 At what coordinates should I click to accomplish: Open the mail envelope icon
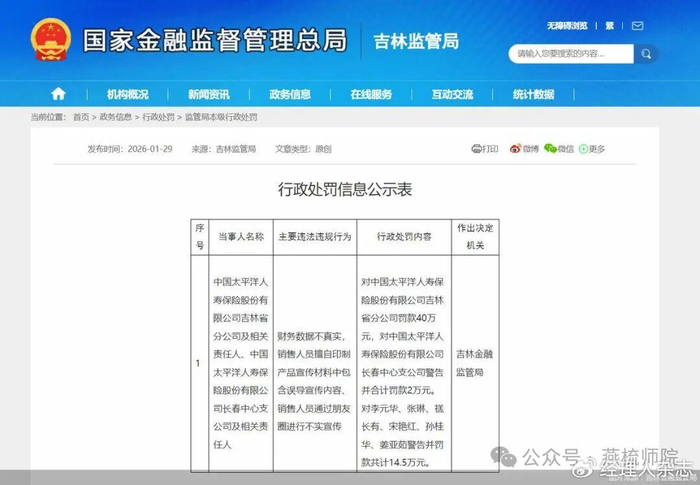coord(638,26)
